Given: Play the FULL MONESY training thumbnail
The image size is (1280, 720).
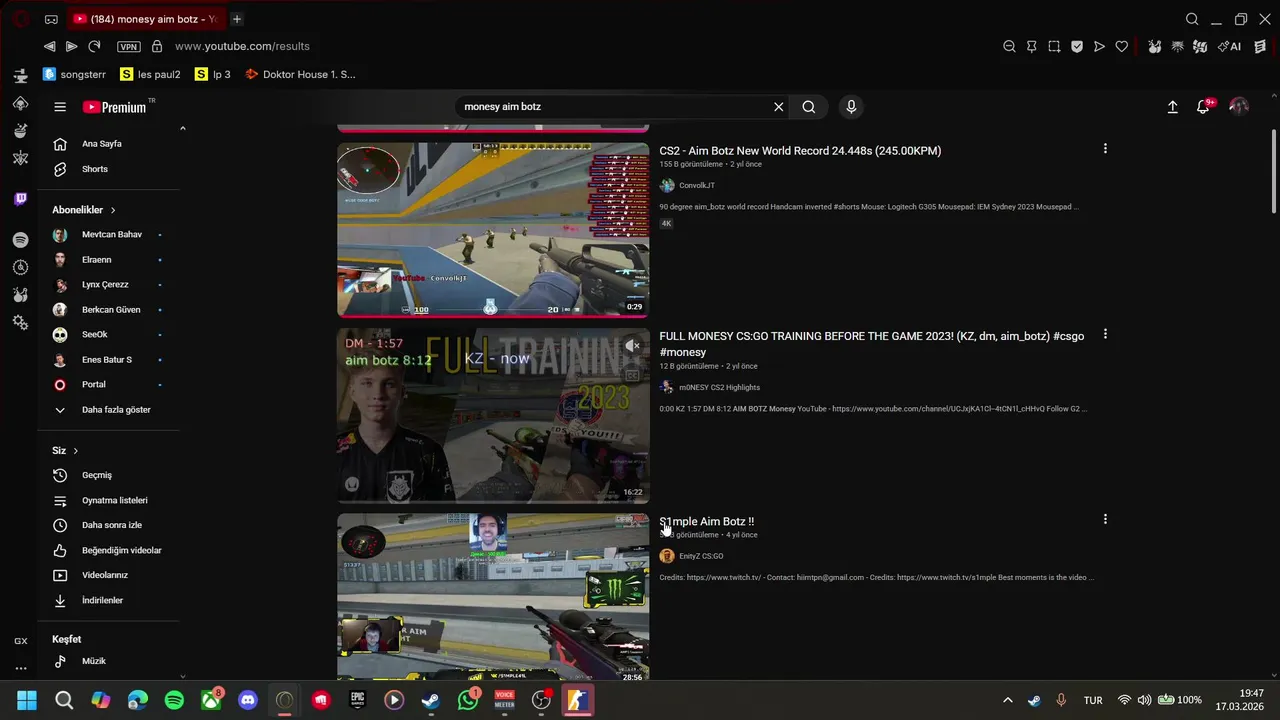Looking at the screenshot, I should pos(493,415).
